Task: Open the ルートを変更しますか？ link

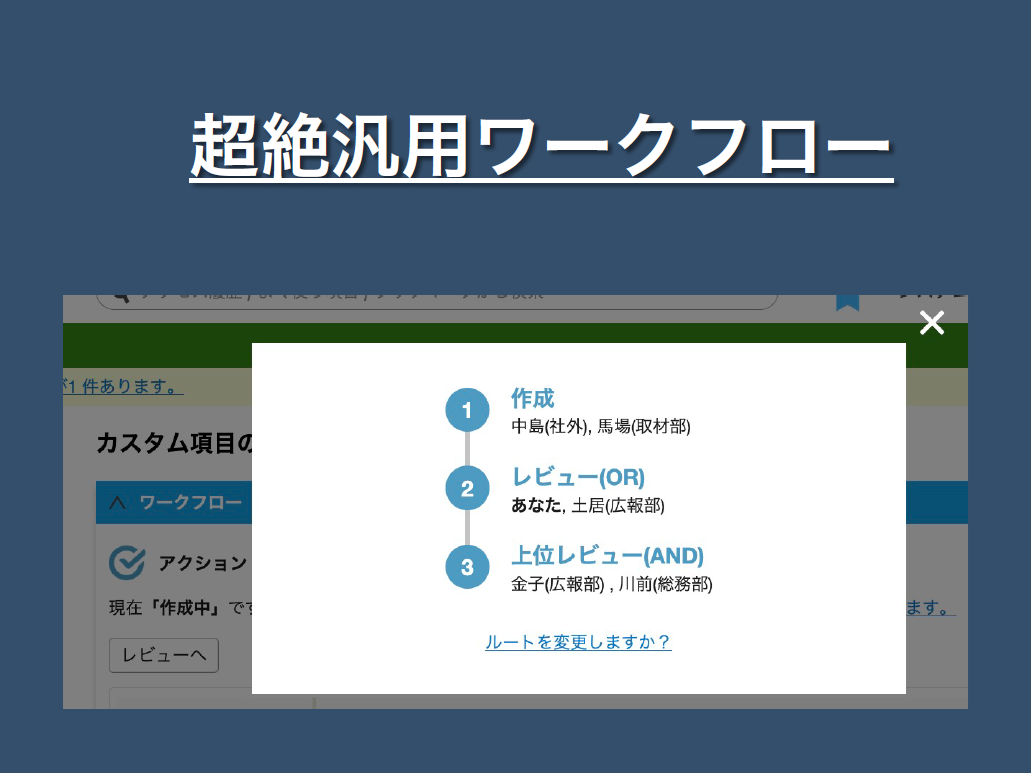Action: click(578, 642)
